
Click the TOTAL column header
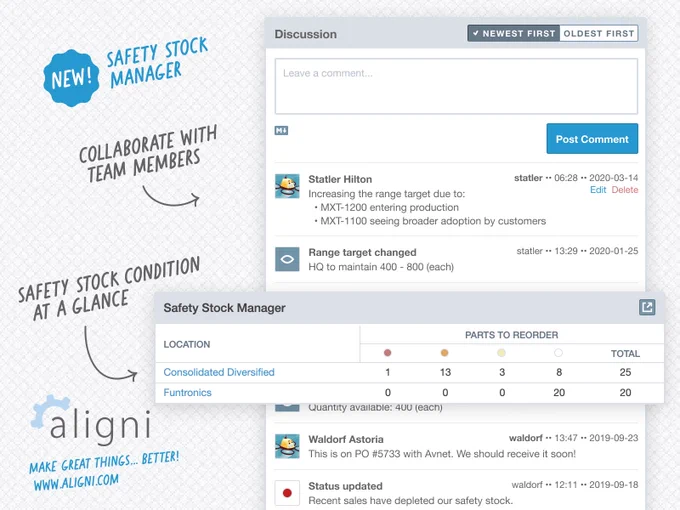pyautogui.click(x=625, y=353)
